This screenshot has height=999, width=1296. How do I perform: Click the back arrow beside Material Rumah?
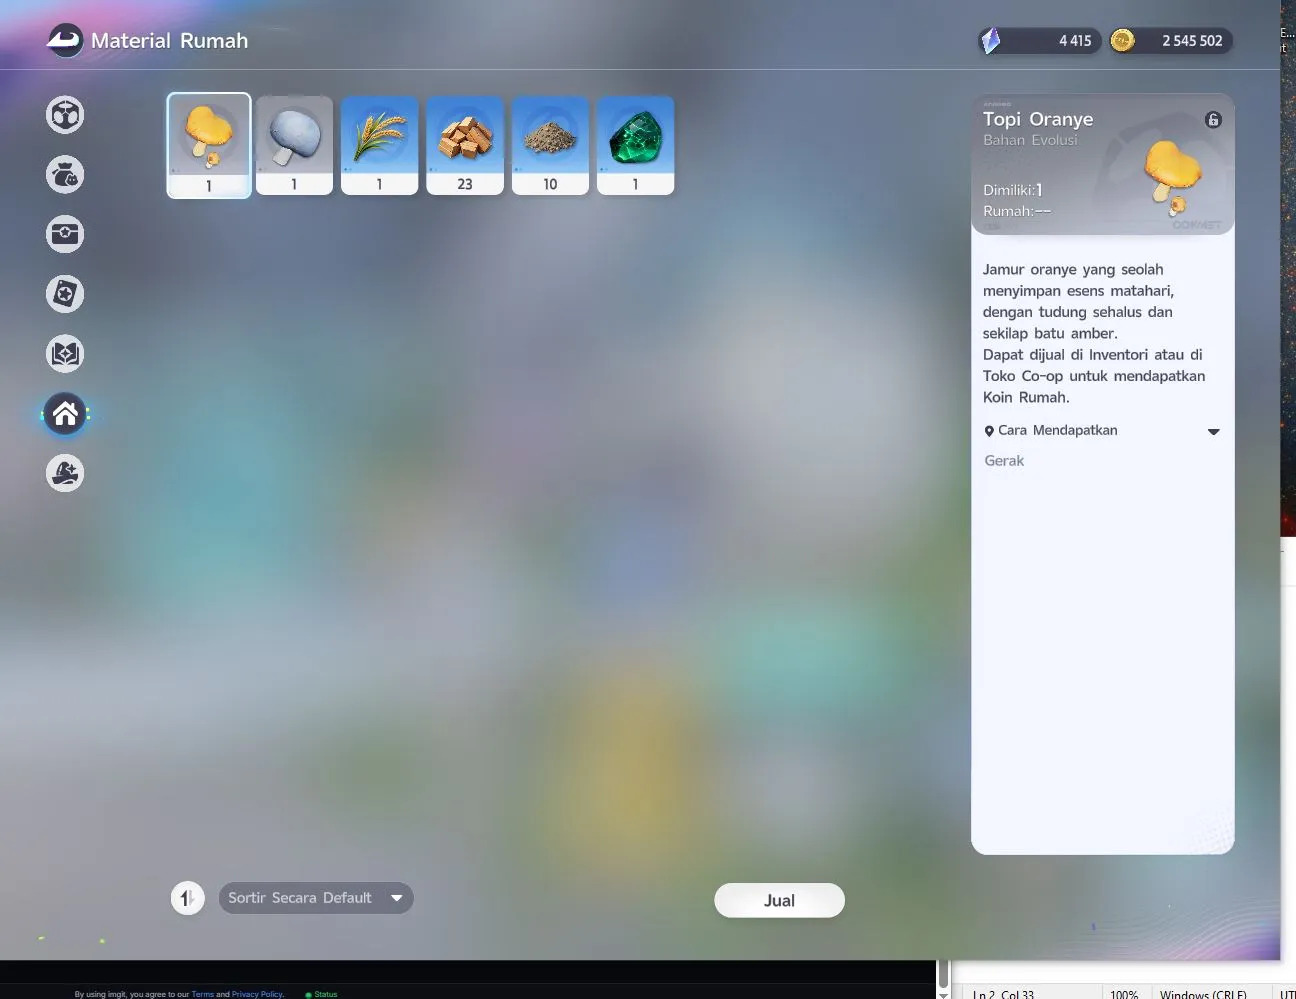pyautogui.click(x=65, y=41)
